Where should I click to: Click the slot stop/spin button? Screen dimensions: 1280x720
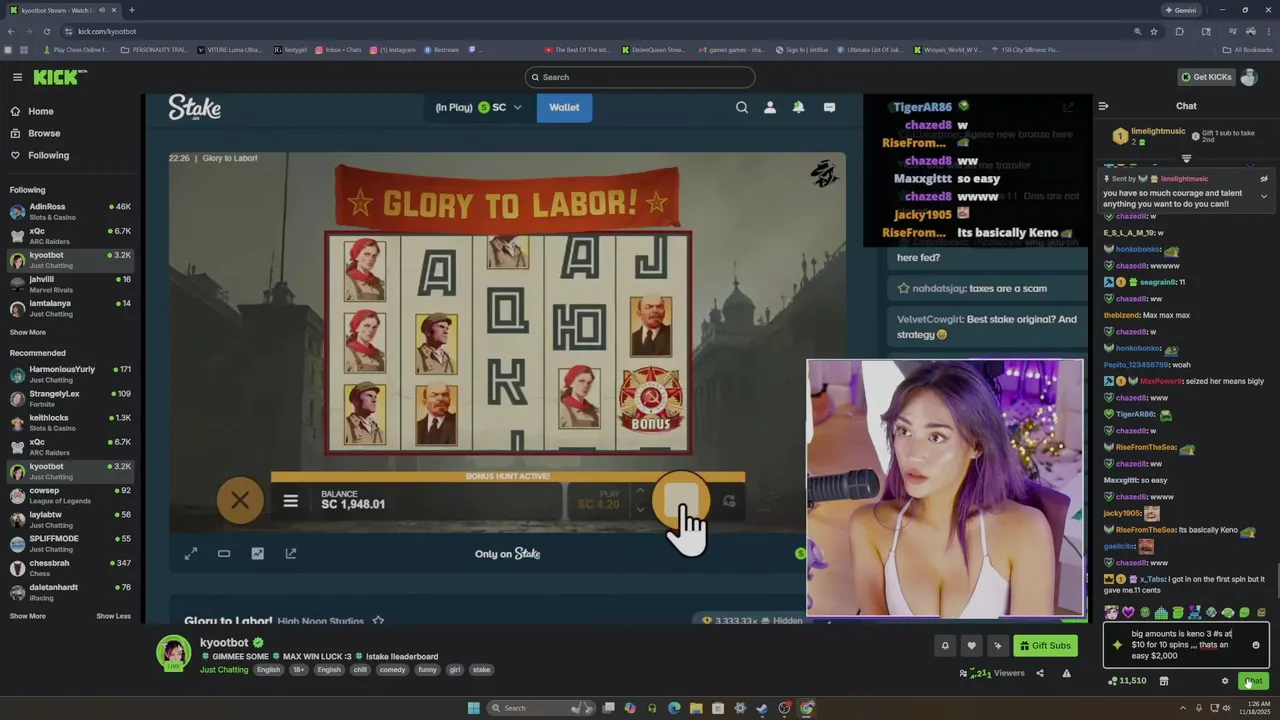tap(681, 499)
